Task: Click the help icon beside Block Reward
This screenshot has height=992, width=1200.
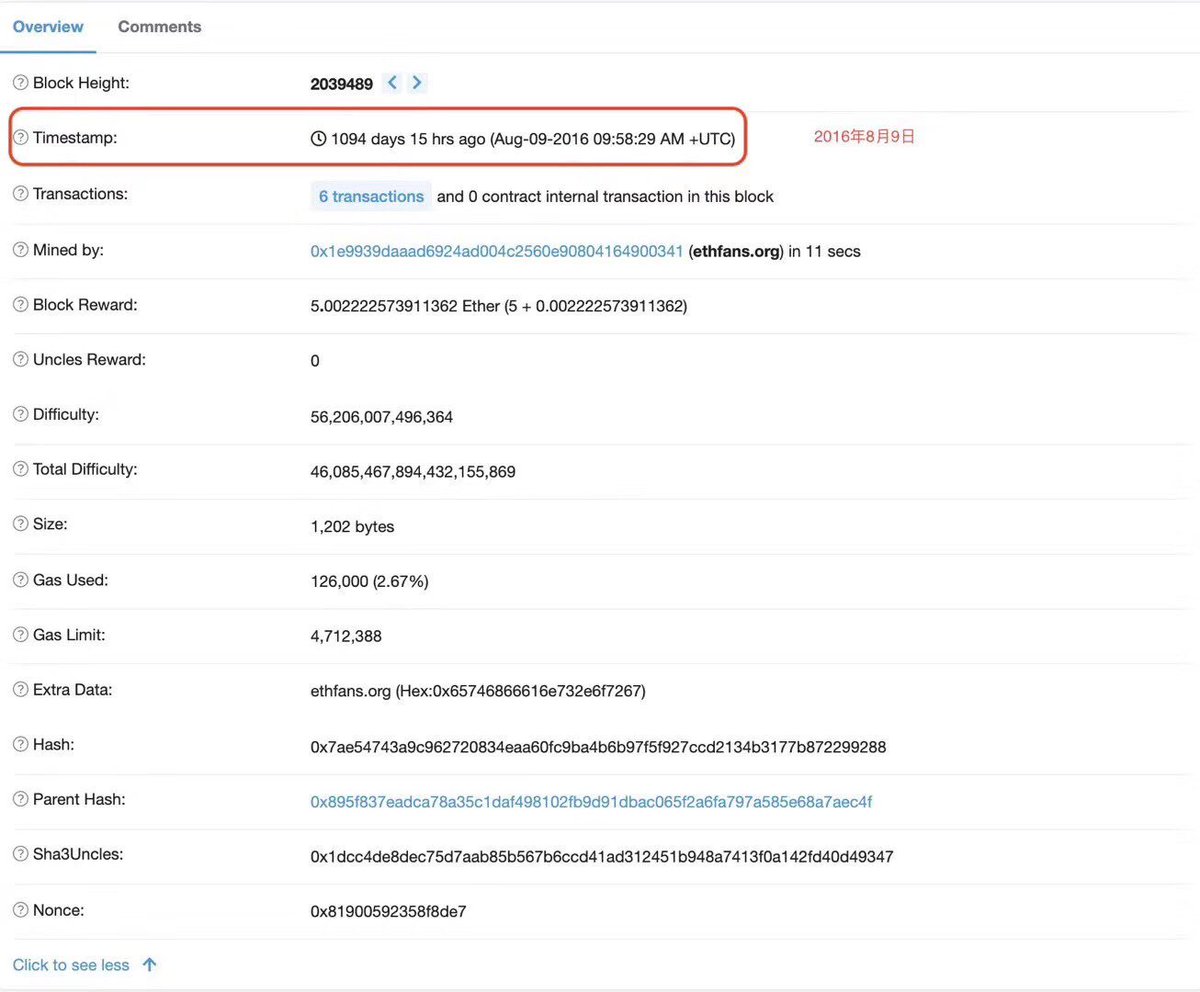Action: pyautogui.click(x=20, y=304)
